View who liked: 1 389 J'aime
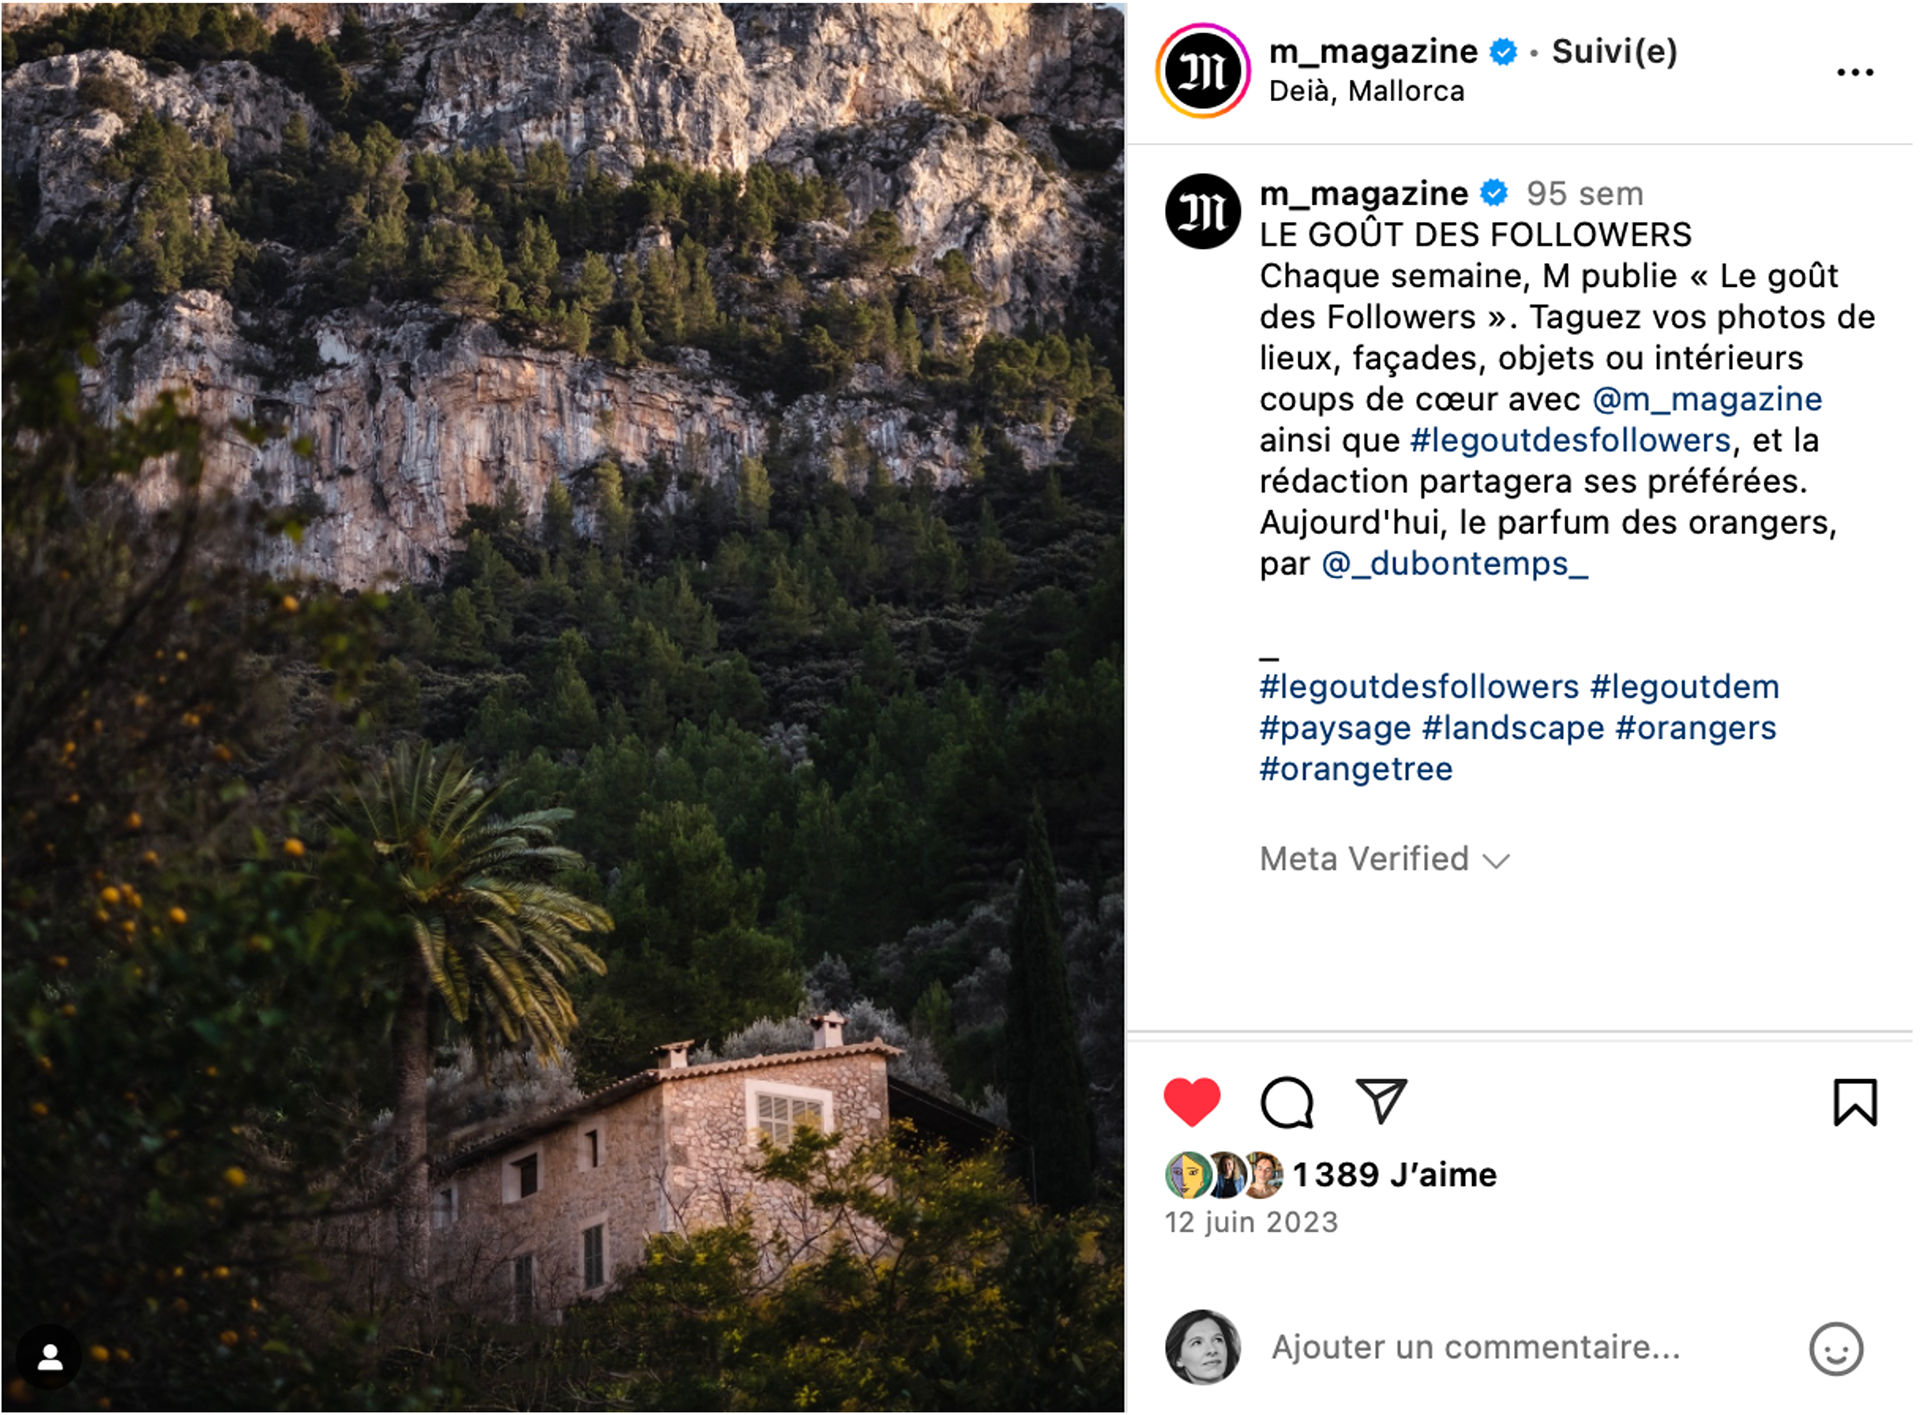 (1394, 1174)
